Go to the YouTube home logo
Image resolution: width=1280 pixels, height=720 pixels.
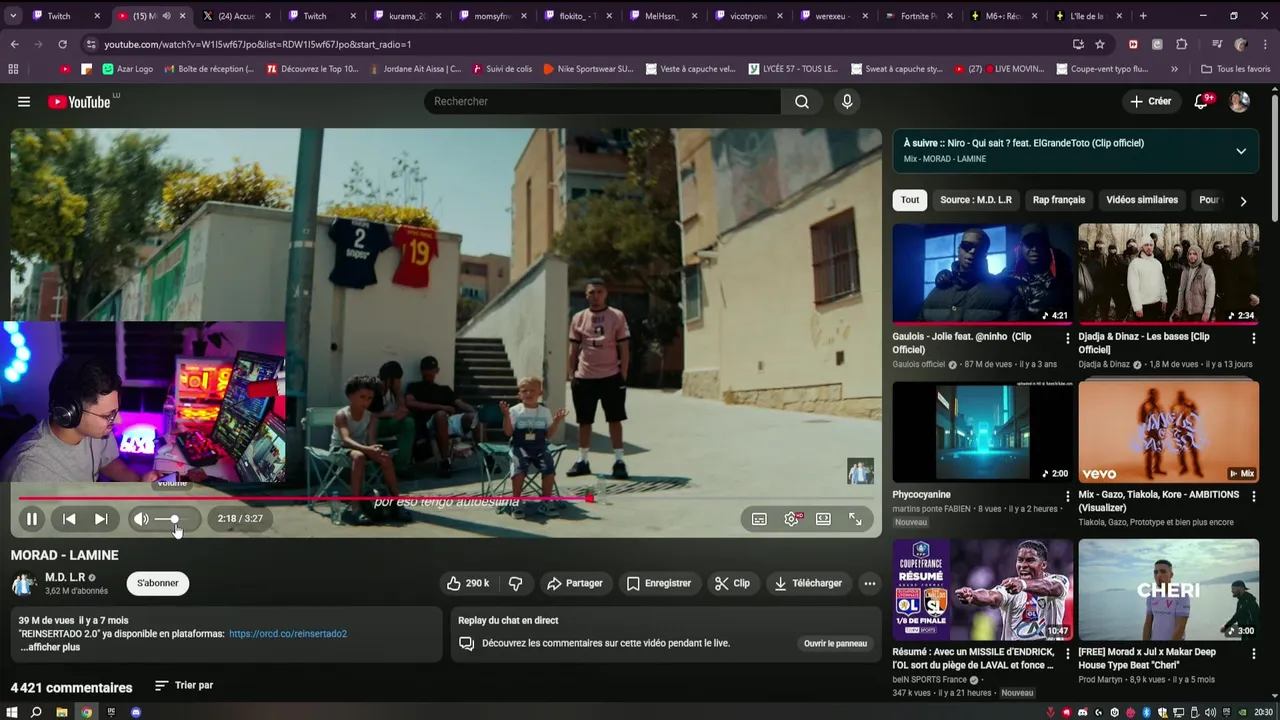79,102
